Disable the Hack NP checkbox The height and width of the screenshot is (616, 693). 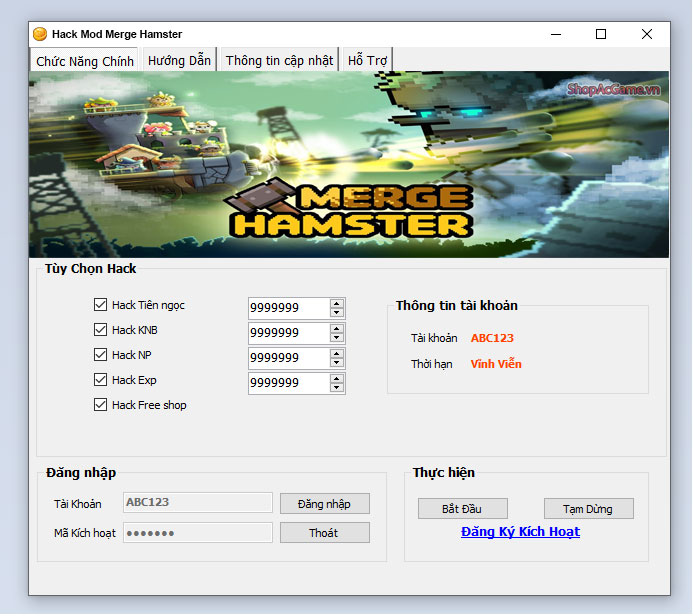click(100, 354)
